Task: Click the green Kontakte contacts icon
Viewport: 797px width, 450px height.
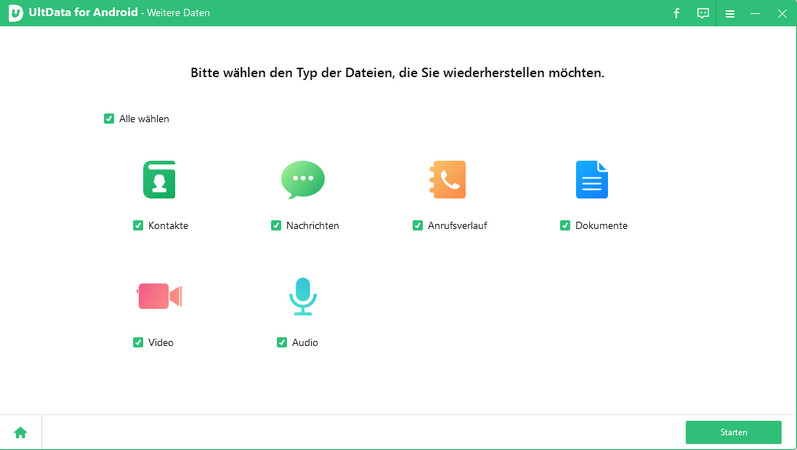Action: point(159,180)
